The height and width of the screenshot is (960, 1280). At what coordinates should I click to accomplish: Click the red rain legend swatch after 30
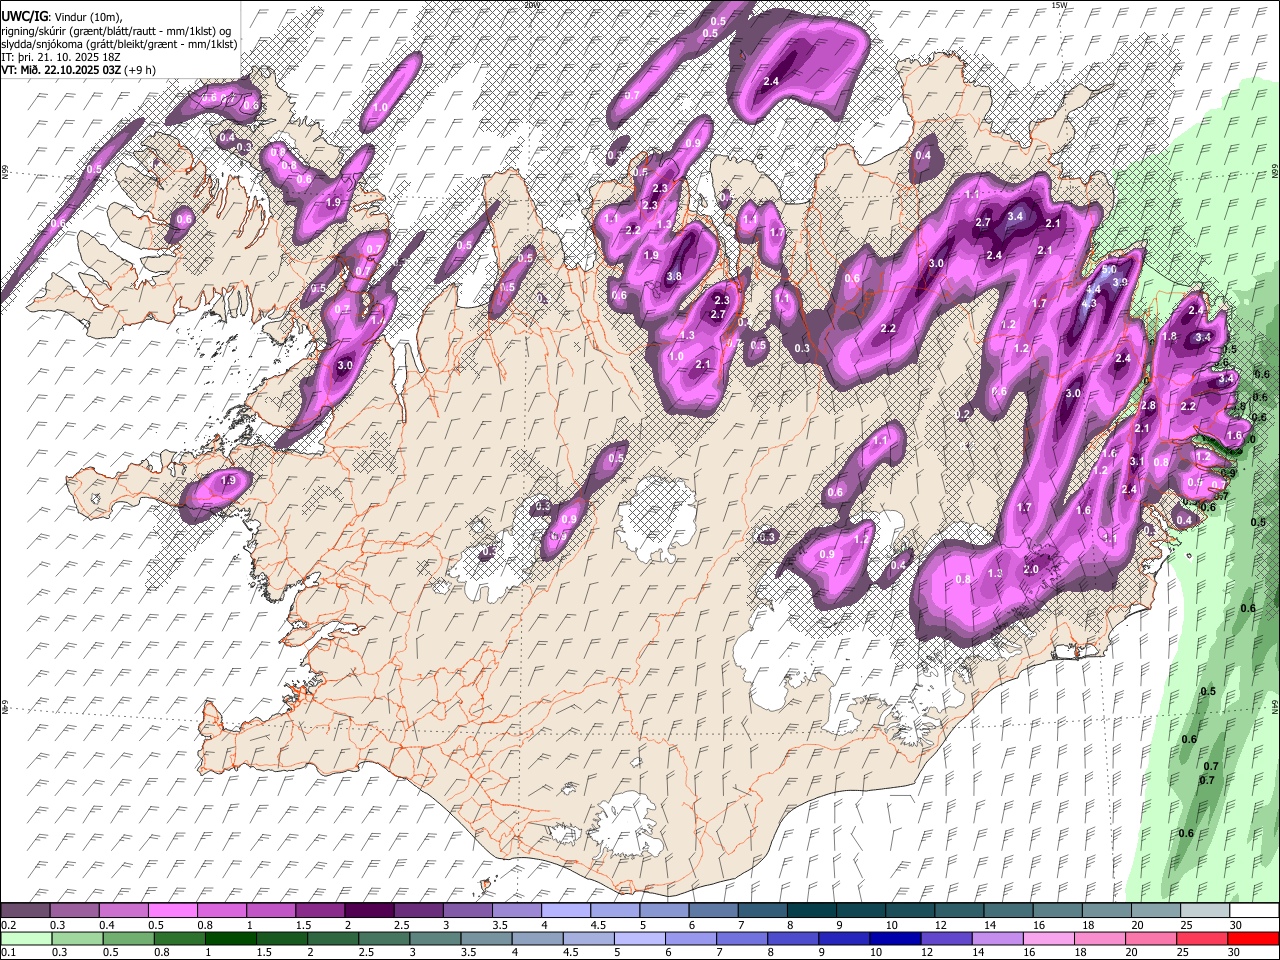pyautogui.click(x=1252, y=938)
